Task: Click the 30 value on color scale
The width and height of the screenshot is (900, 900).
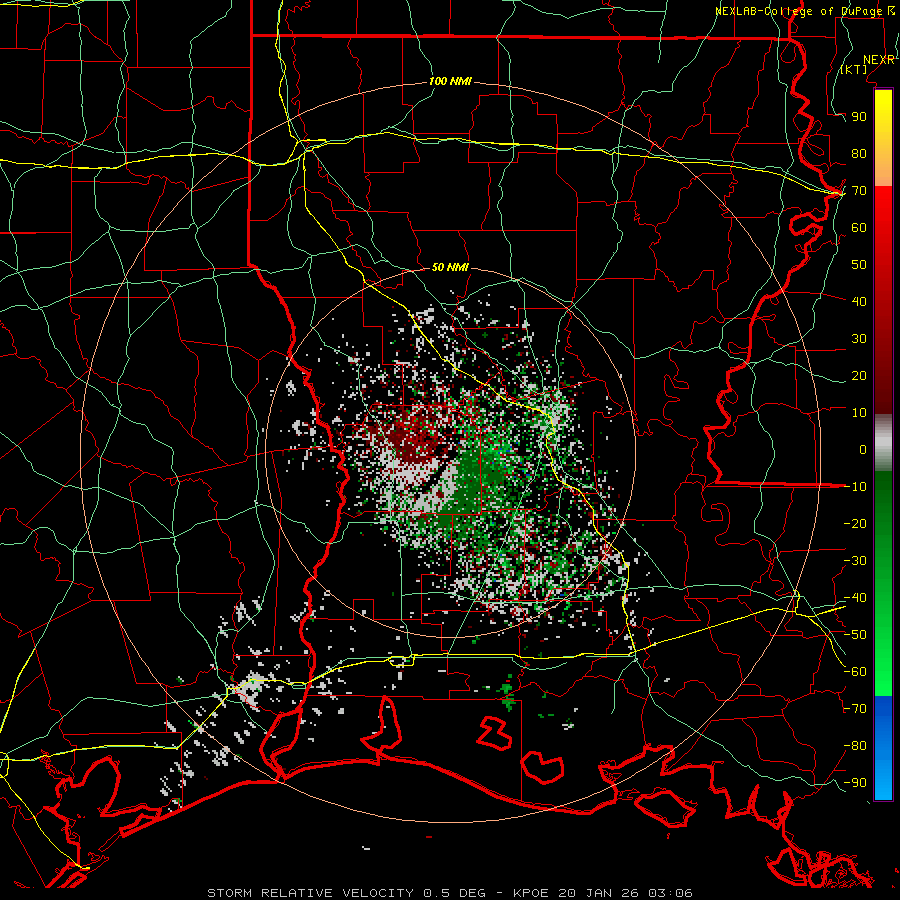Action: [x=859, y=339]
